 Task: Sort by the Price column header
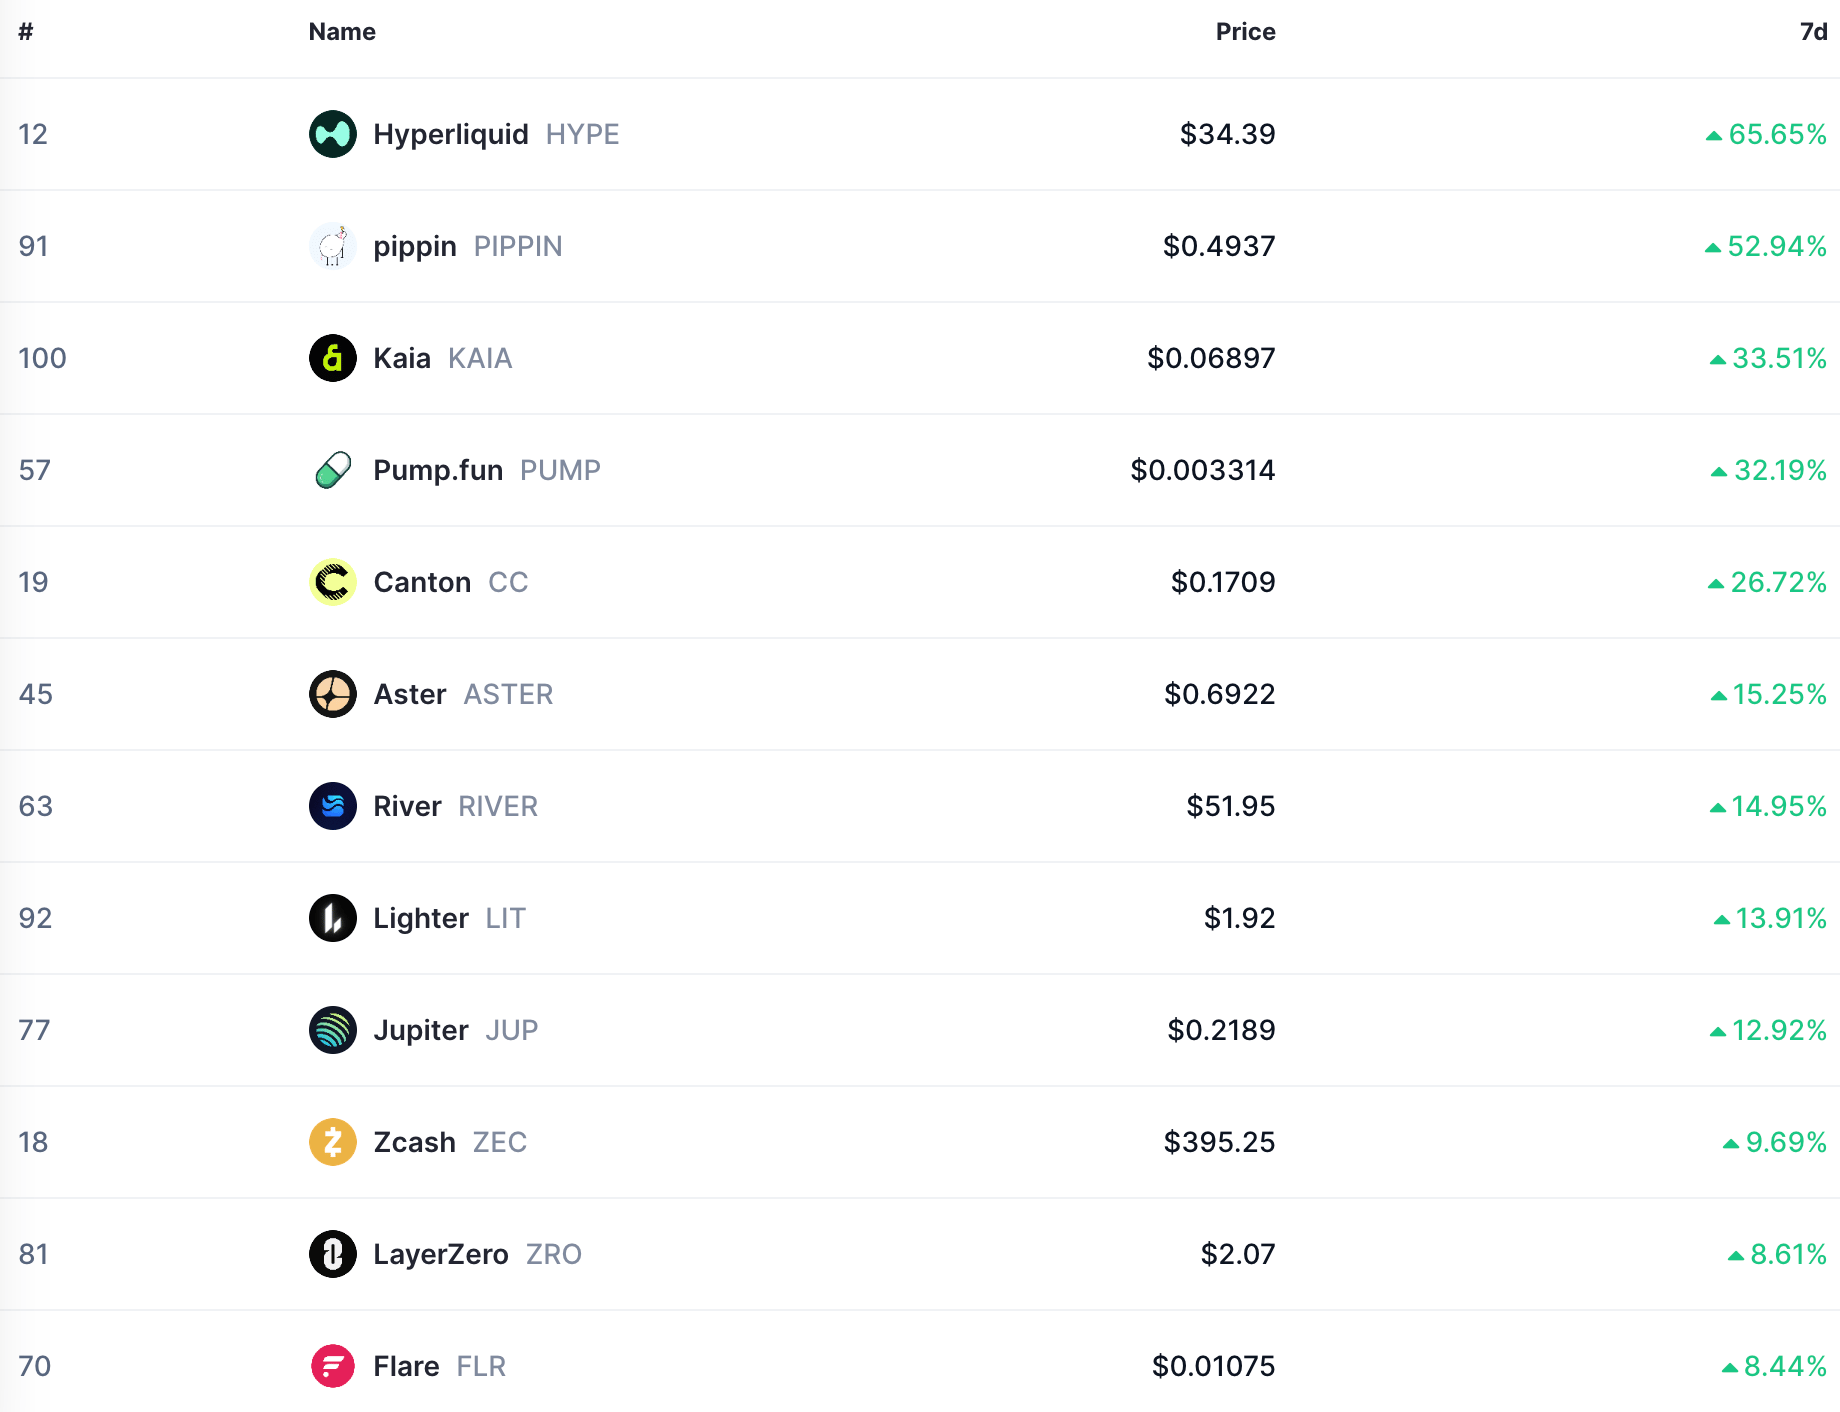1245,32
